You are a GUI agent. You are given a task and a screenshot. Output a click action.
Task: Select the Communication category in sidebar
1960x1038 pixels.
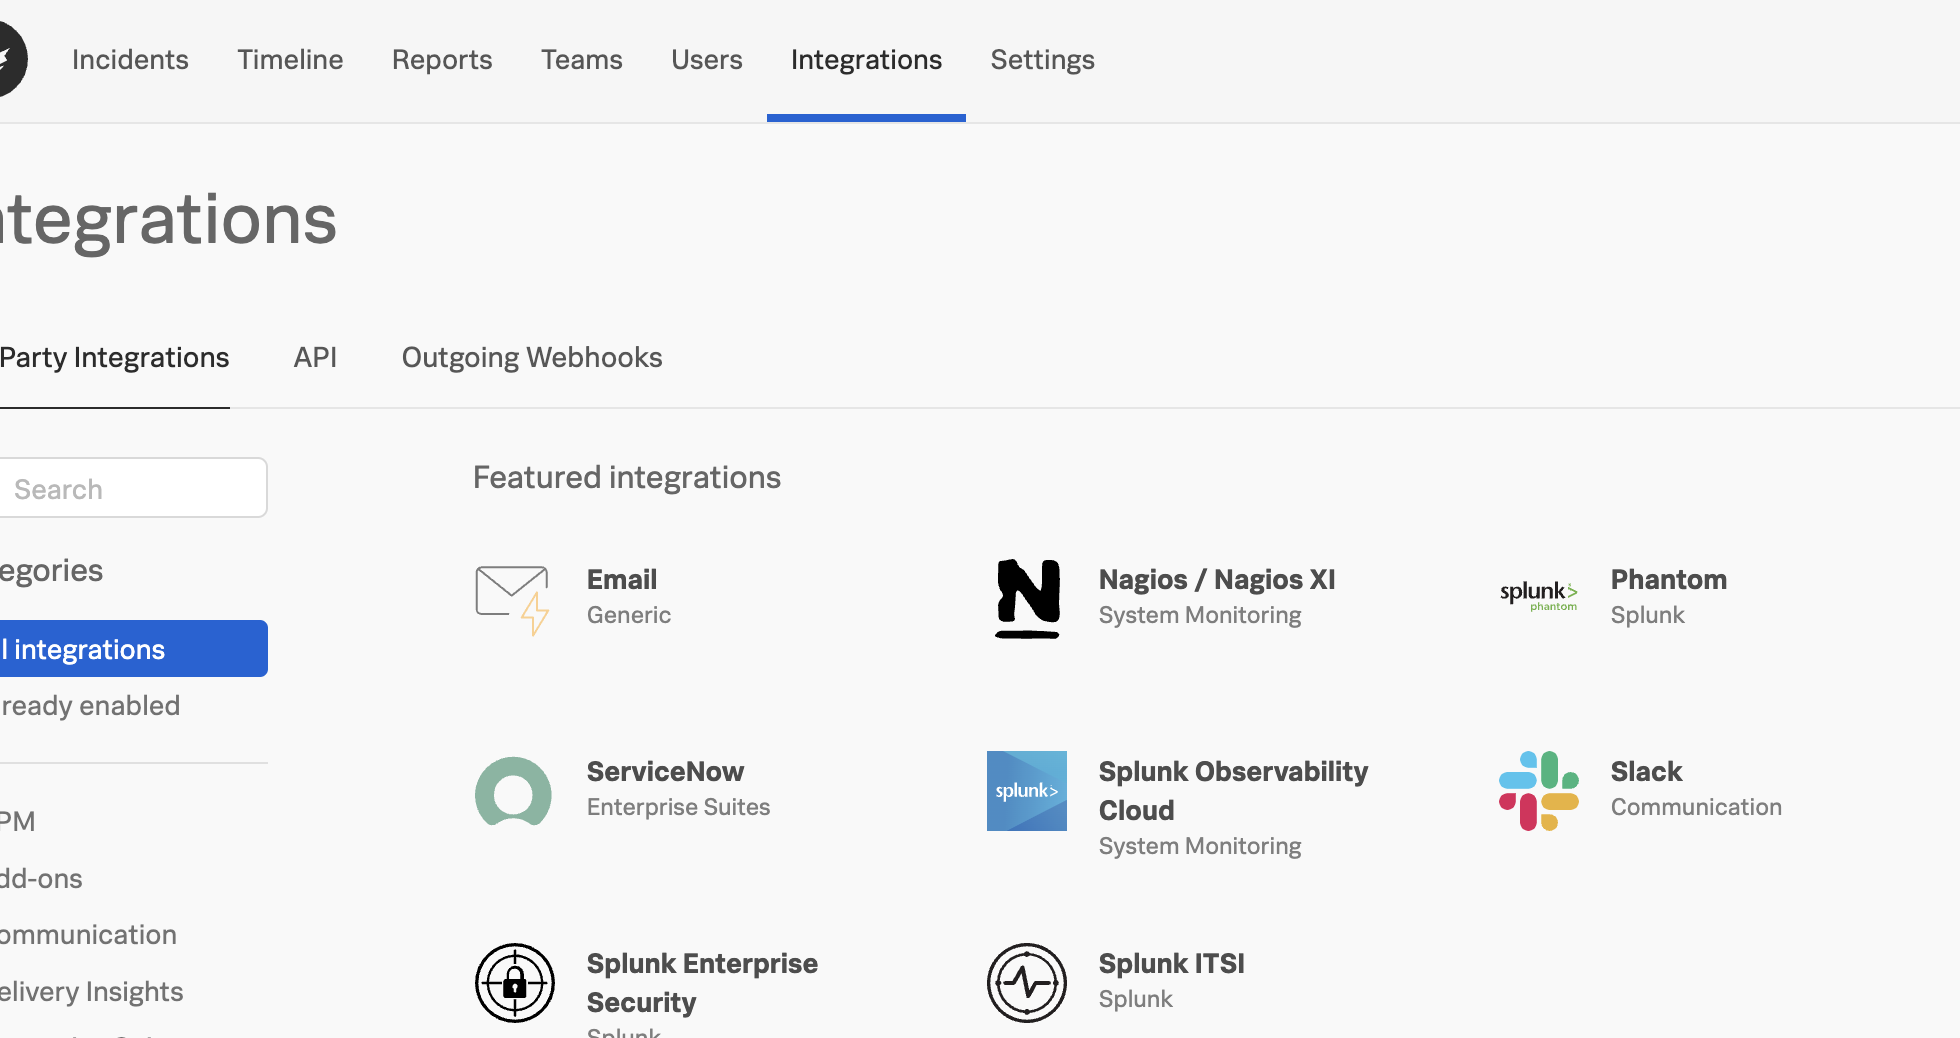88,934
